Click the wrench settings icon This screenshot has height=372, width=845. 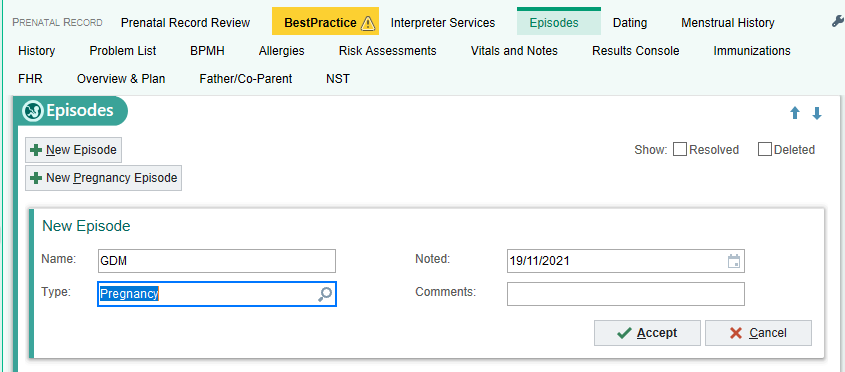pos(838,22)
